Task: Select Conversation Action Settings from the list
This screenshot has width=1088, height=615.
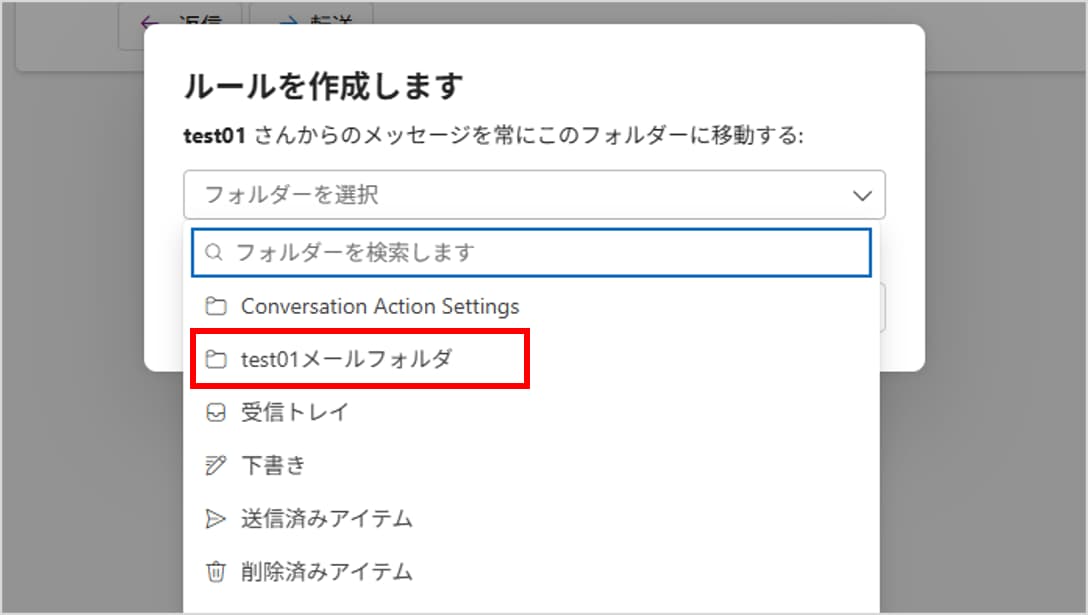Action: (380, 306)
